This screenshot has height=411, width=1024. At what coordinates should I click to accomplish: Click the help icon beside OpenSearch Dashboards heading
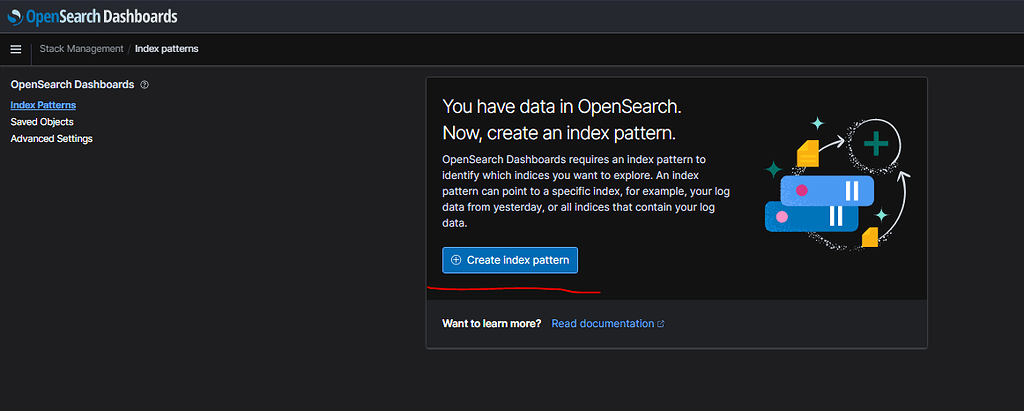coord(144,85)
